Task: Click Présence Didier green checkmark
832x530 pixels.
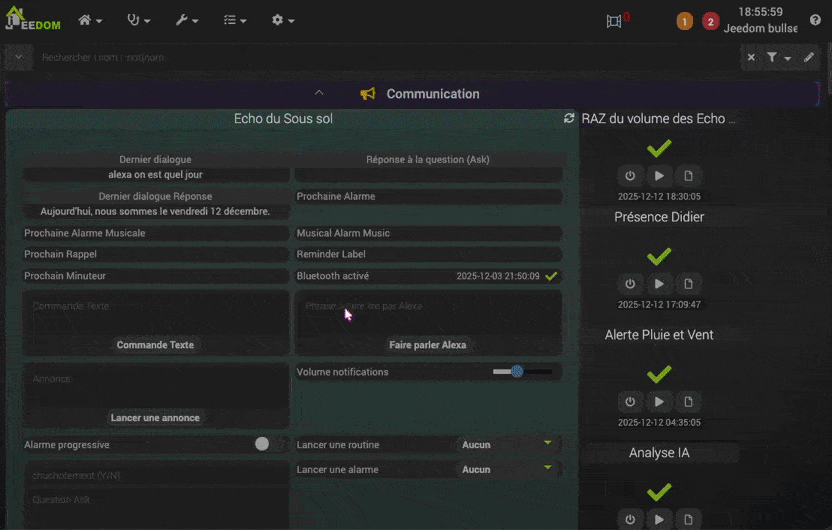Action: point(659,256)
